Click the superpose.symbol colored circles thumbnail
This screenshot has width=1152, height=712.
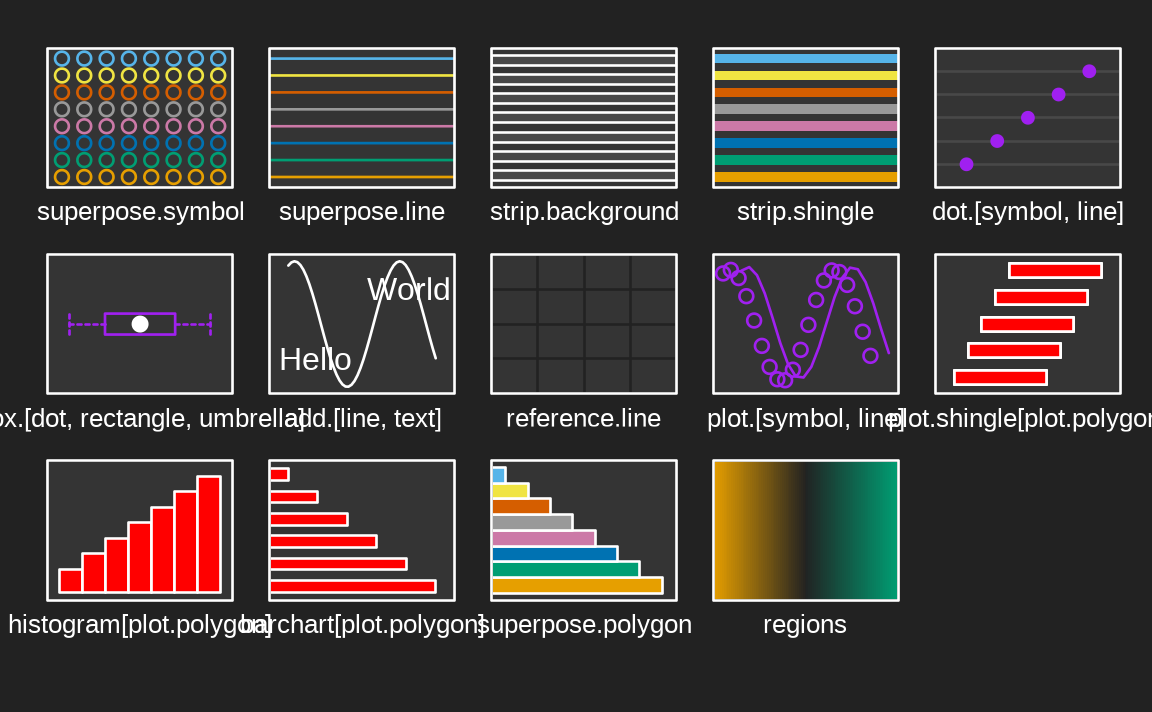click(x=140, y=118)
